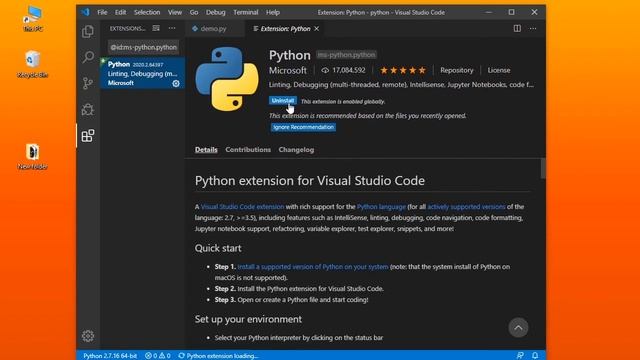
Task: Open the actively supported versions link
Action: point(466,207)
